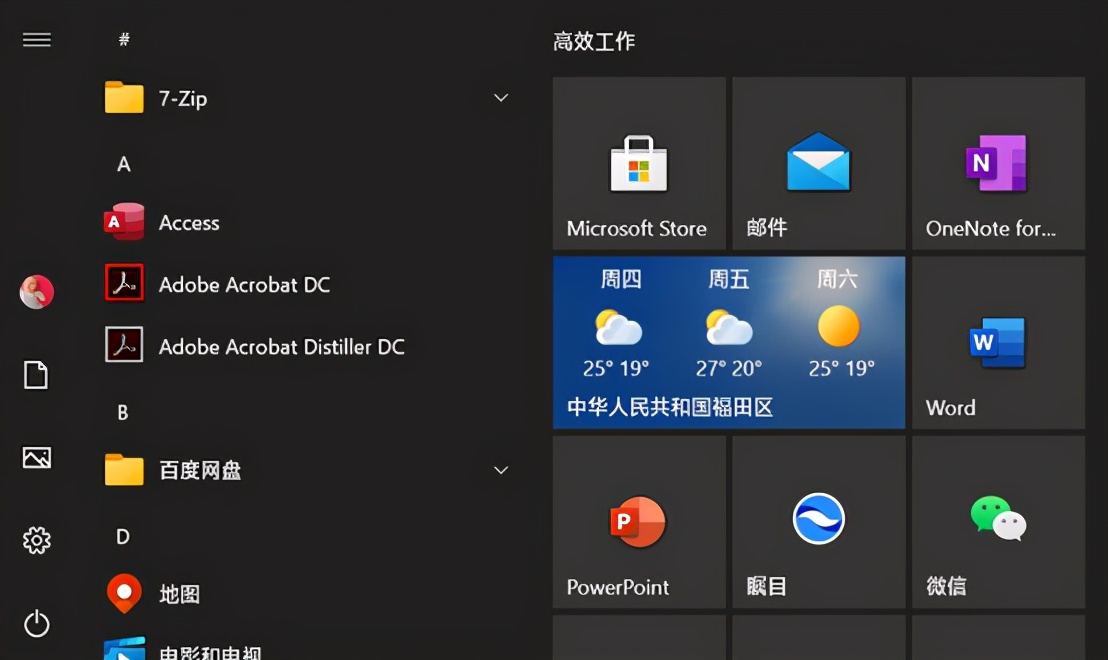1108x660 pixels.
Task: Expand the 7-Zip folder
Action: point(500,97)
